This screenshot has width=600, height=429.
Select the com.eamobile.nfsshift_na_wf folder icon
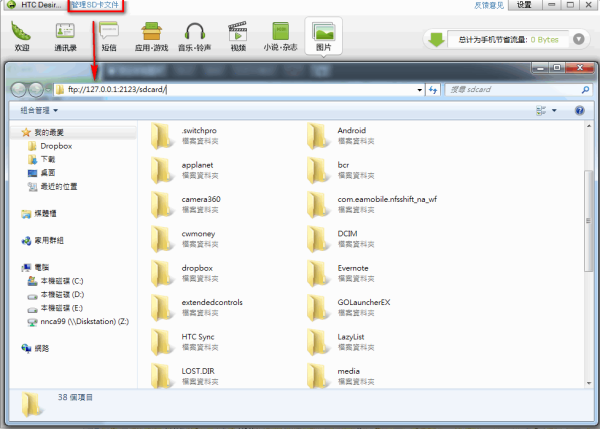coord(318,205)
